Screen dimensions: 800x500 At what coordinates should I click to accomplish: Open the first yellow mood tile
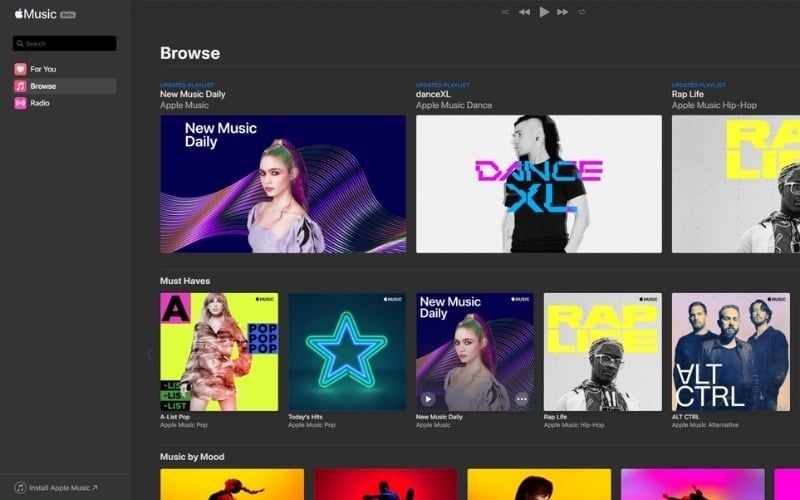click(232, 484)
